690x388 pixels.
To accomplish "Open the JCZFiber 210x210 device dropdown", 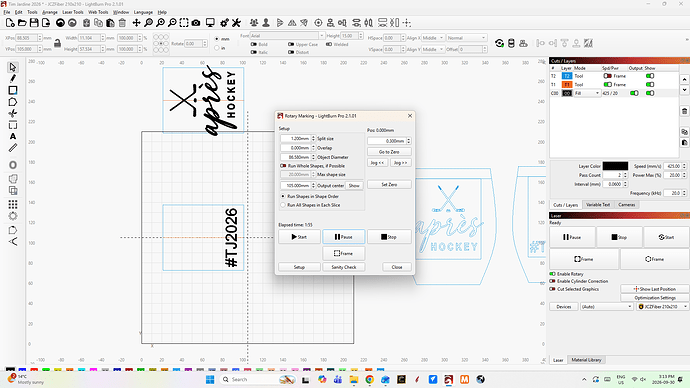I will coord(663,307).
